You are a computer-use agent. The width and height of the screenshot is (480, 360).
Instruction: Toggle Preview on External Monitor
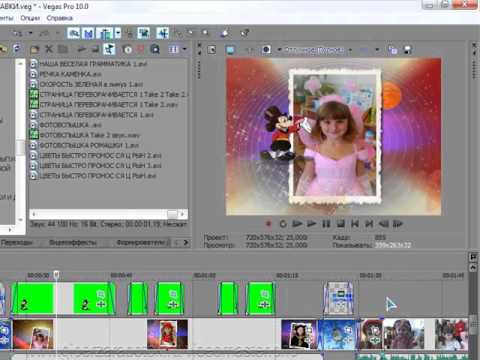coord(230,50)
